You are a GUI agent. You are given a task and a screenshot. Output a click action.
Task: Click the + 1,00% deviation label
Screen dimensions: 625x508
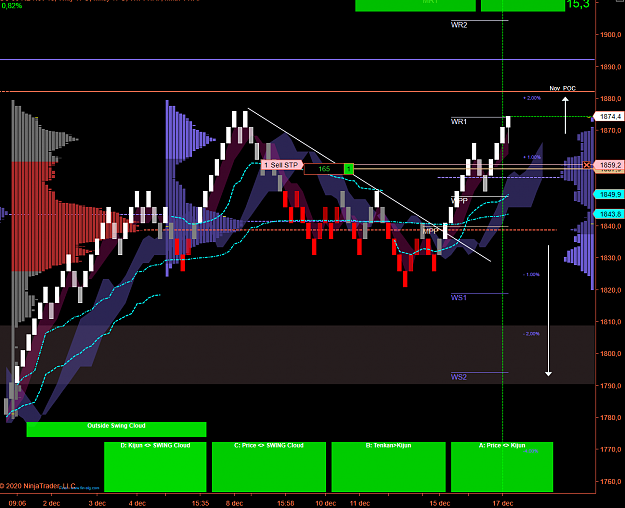[532, 157]
